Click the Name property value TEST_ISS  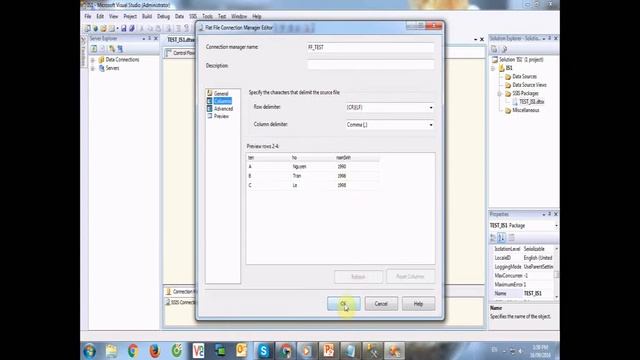pos(533,293)
